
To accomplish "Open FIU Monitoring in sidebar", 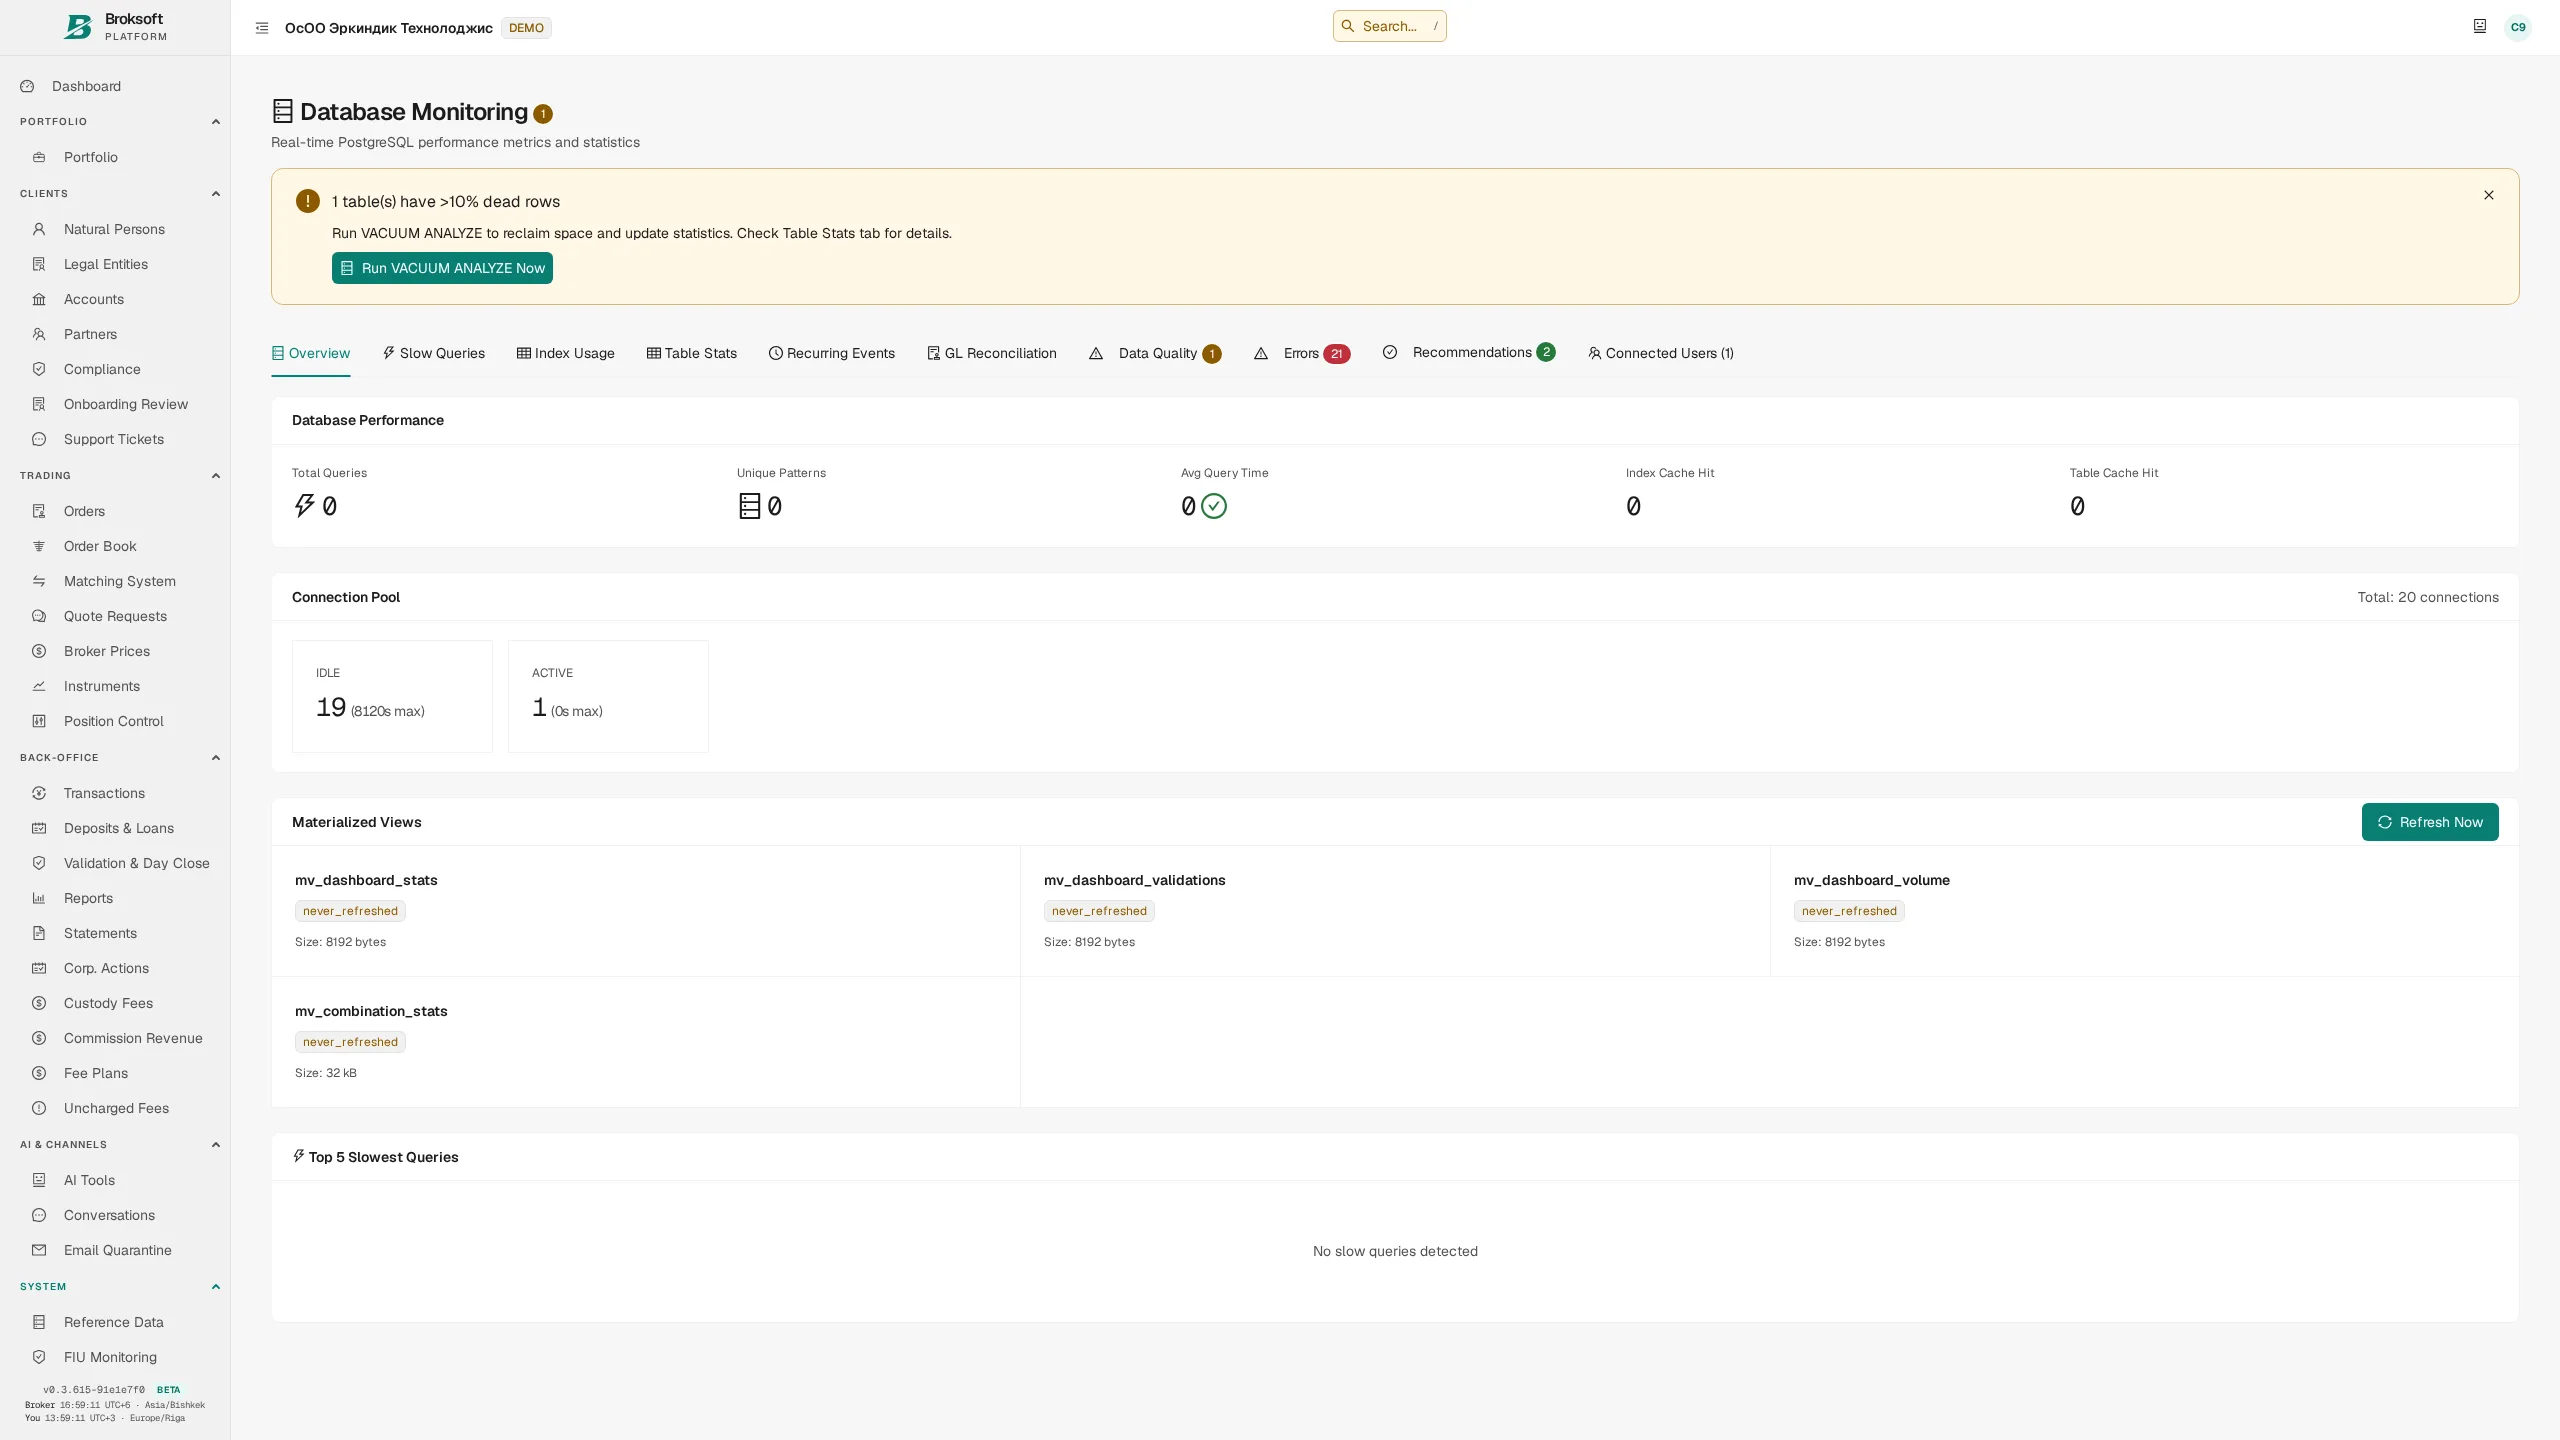I will [110, 1357].
